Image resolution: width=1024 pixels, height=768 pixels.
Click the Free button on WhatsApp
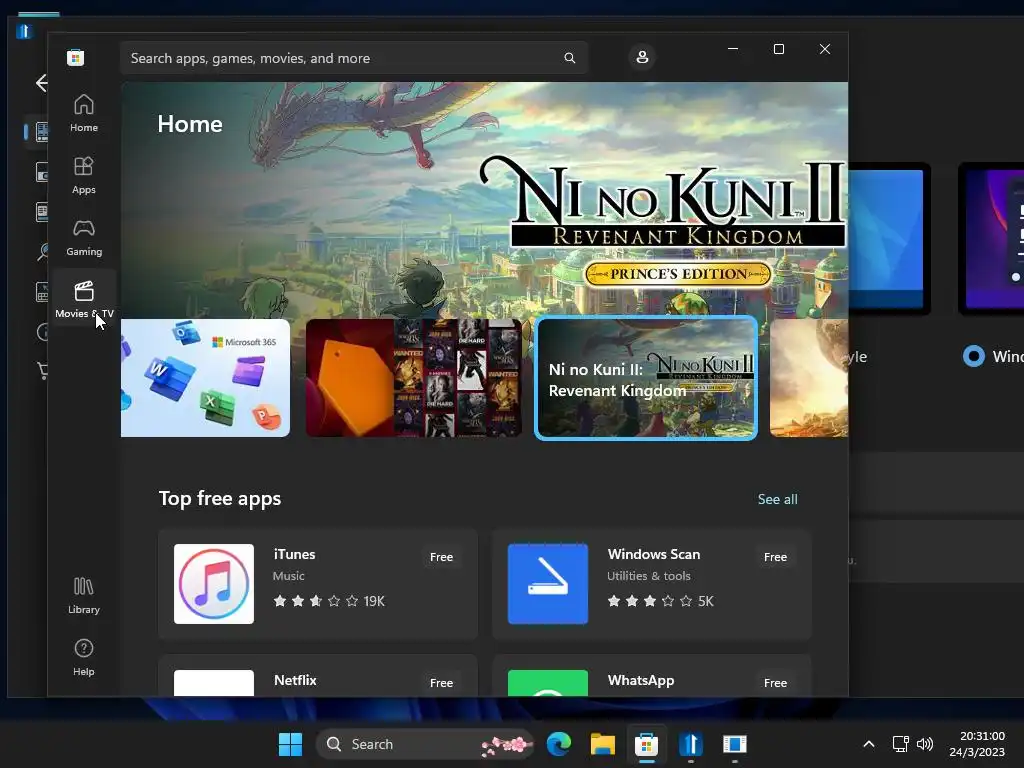775,682
